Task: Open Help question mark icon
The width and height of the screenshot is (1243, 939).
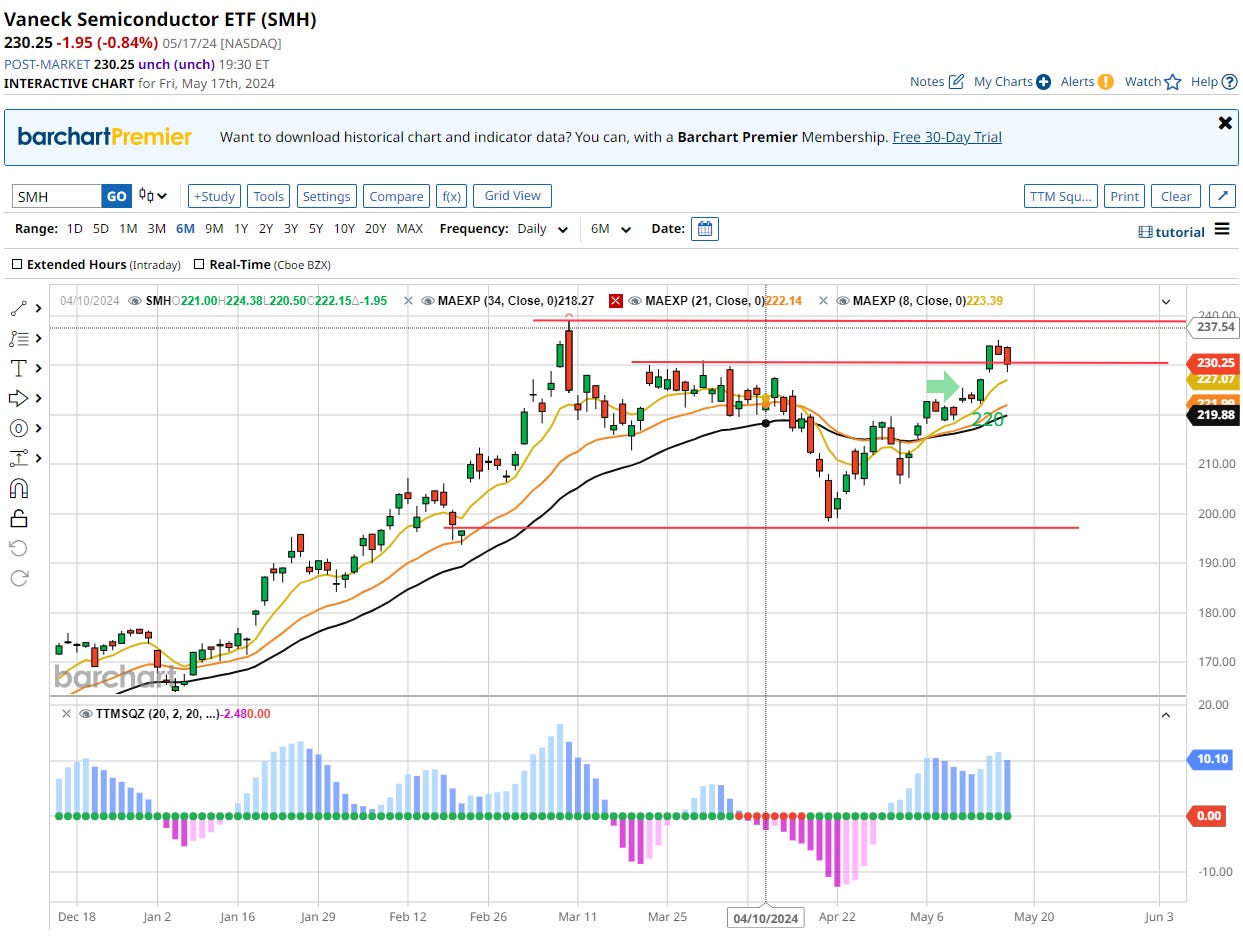Action: point(1229,82)
